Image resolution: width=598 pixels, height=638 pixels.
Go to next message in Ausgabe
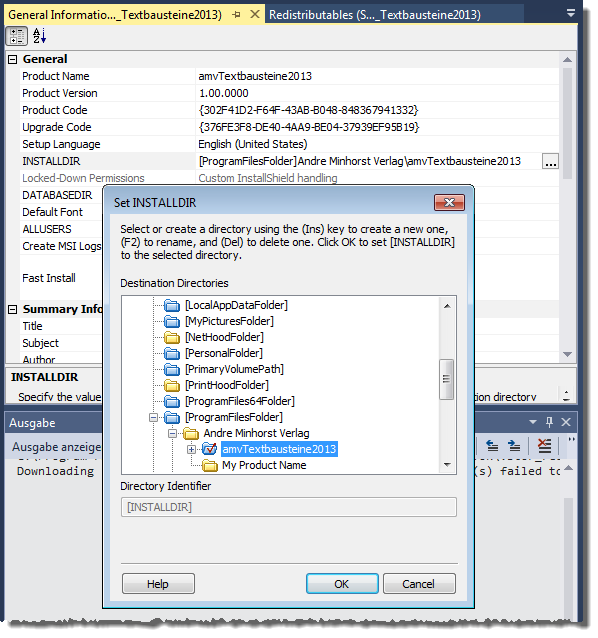pyautogui.click(x=514, y=447)
